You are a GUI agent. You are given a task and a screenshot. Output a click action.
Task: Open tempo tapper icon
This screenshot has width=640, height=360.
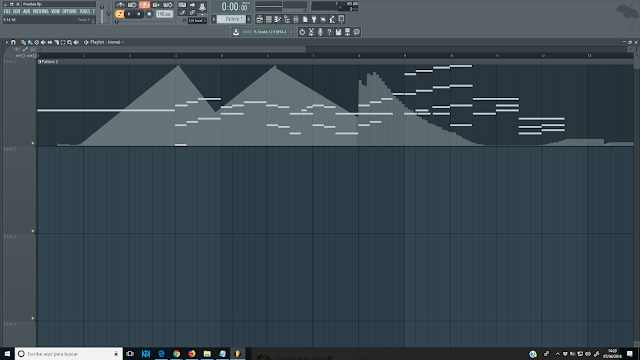point(323,20)
